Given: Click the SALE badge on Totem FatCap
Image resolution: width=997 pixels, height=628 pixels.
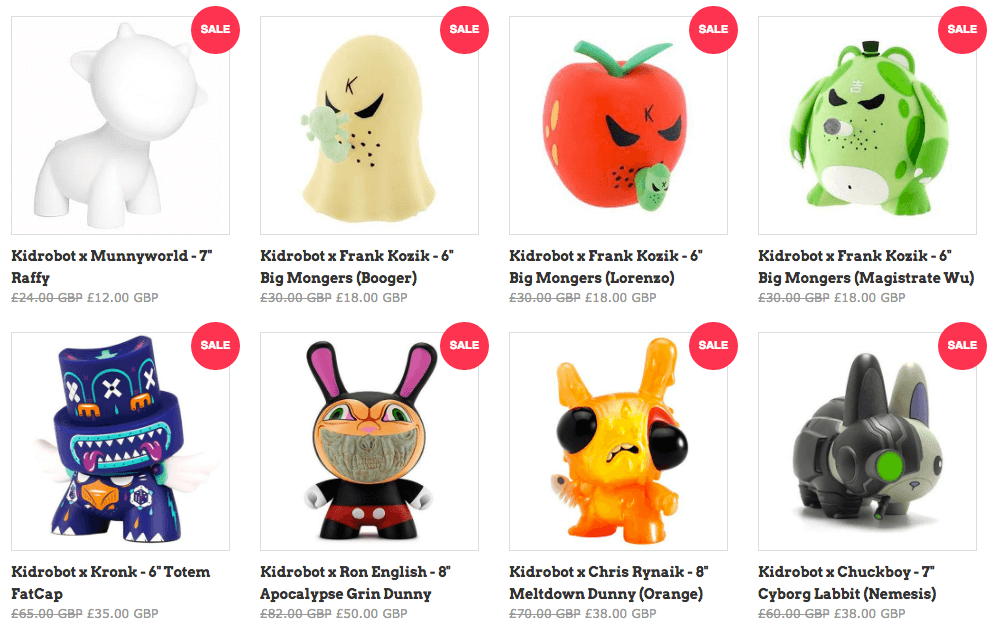Looking at the screenshot, I should click(216, 345).
